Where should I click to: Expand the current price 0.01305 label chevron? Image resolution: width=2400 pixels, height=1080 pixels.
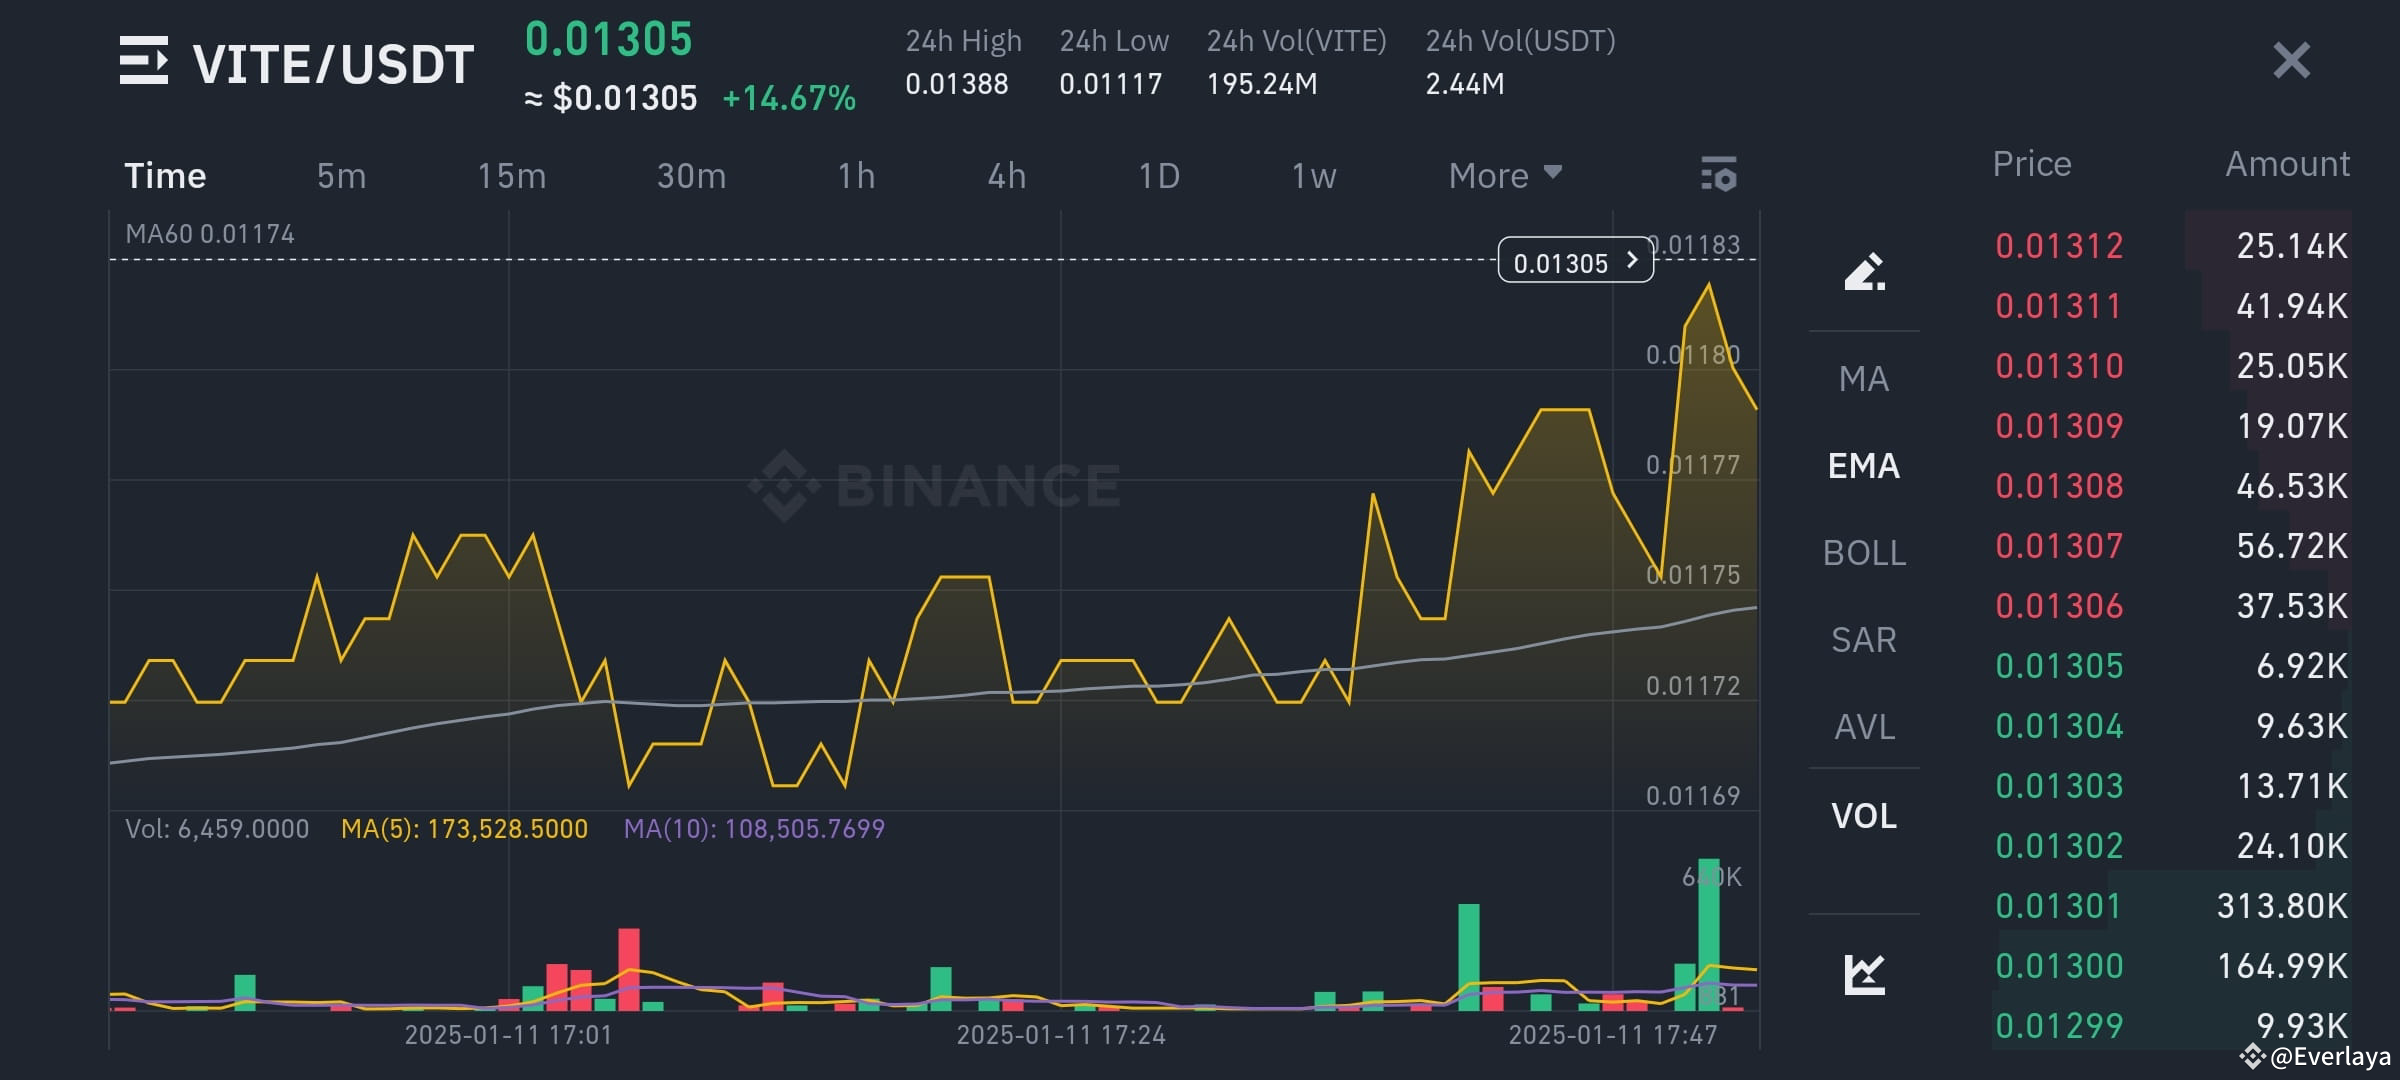(x=1632, y=262)
